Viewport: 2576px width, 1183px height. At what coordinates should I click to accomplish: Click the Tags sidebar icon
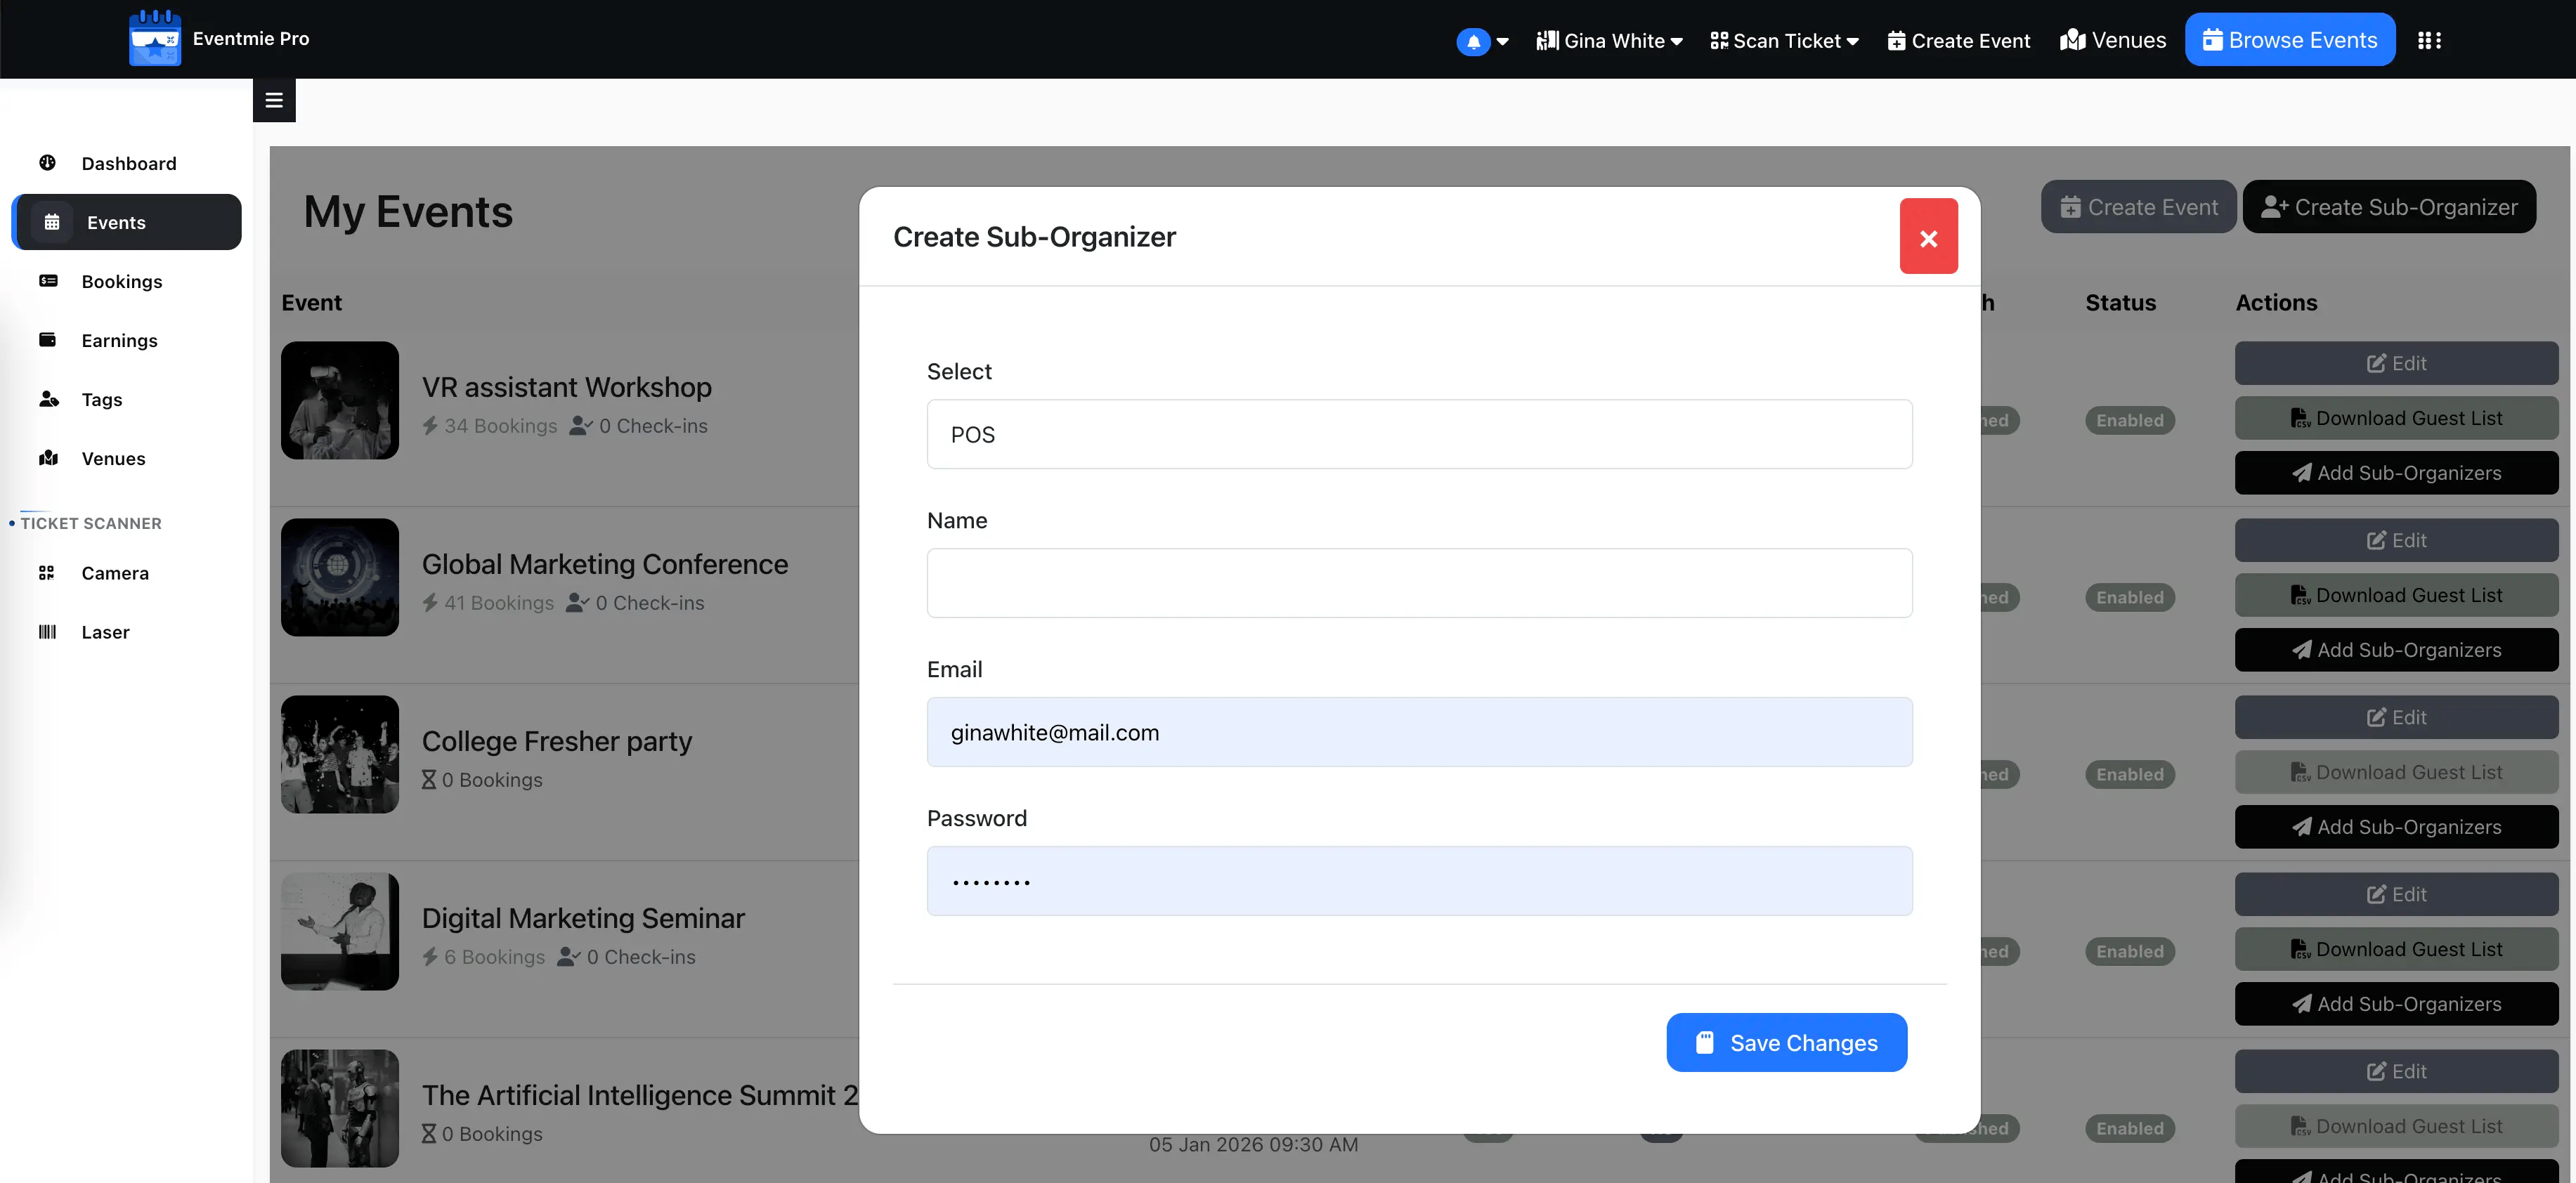(x=48, y=399)
